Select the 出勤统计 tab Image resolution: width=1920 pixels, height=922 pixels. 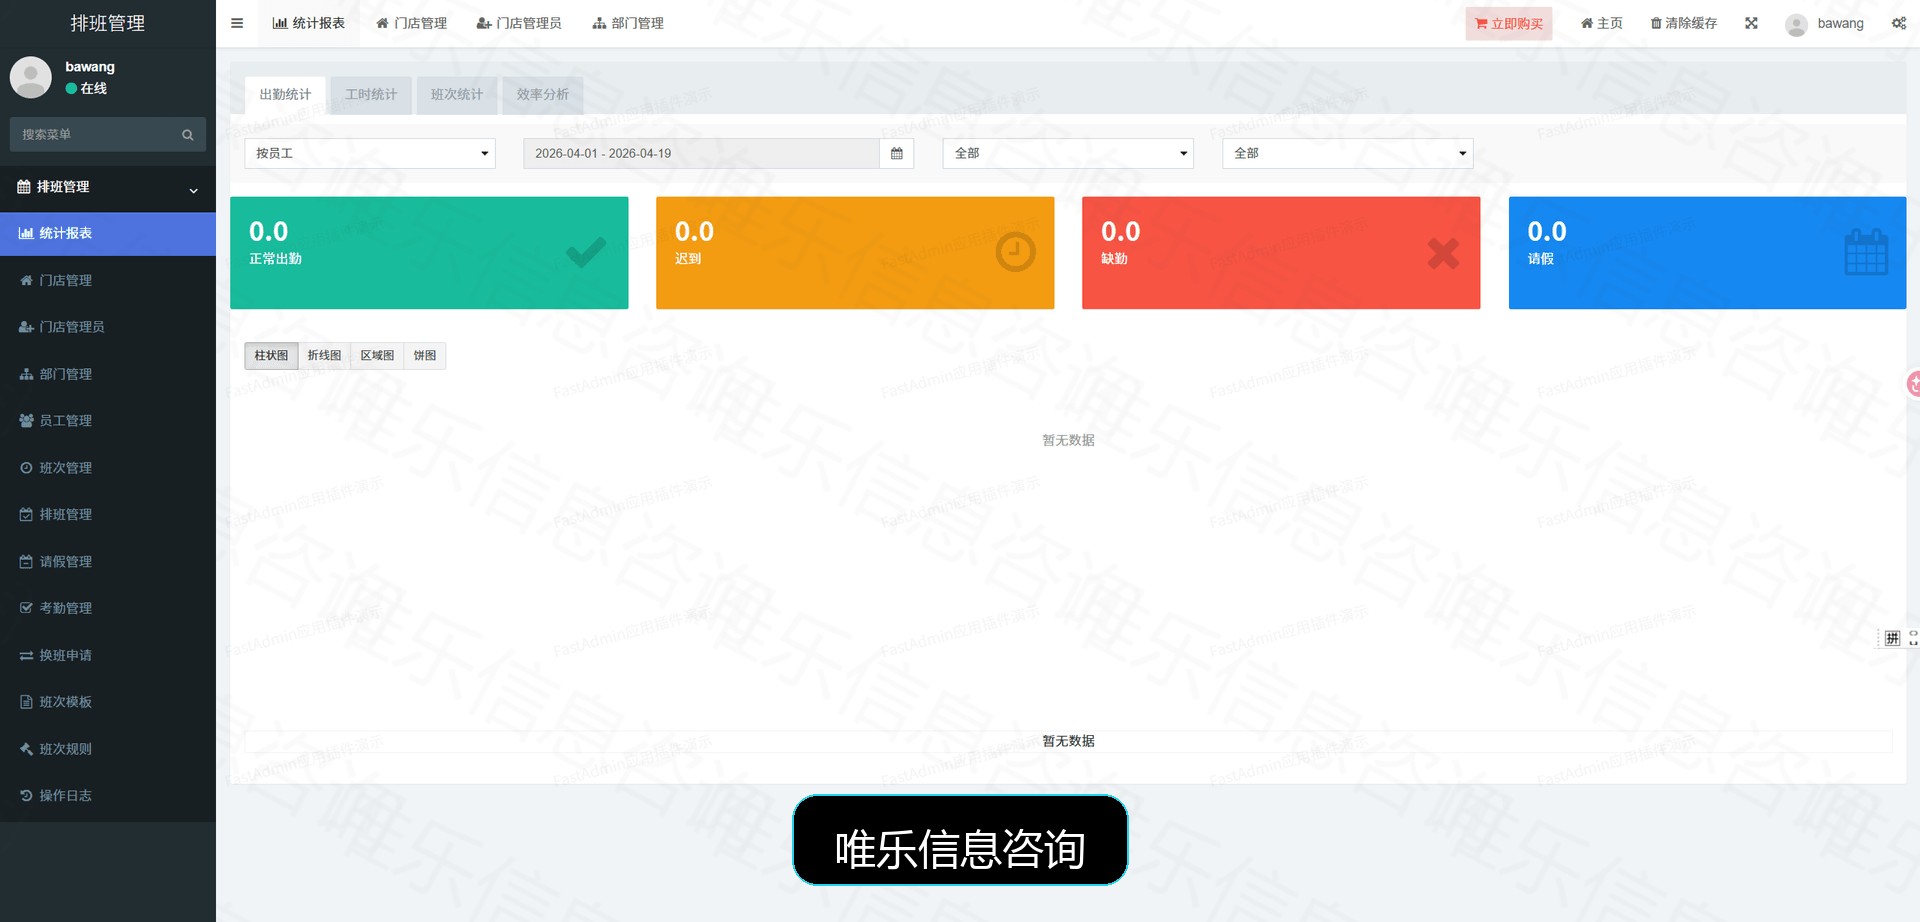[285, 95]
